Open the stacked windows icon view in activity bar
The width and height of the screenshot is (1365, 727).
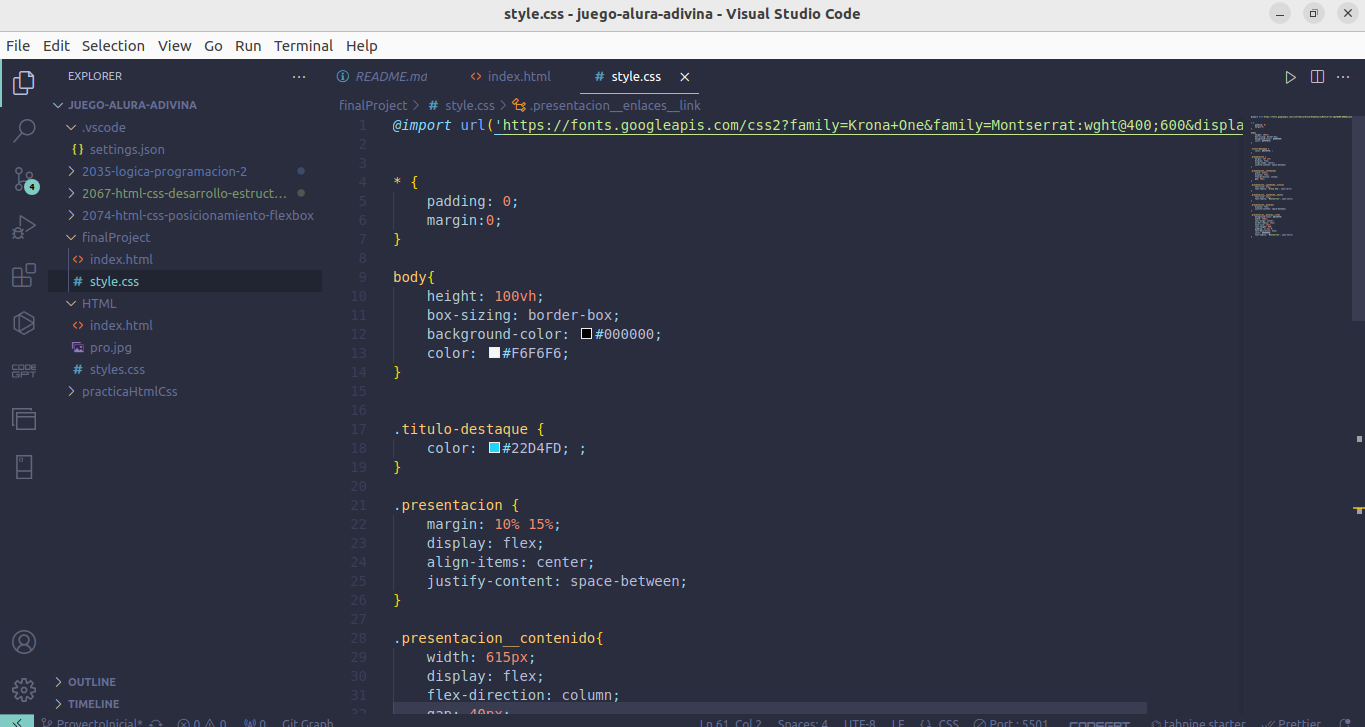pos(24,419)
